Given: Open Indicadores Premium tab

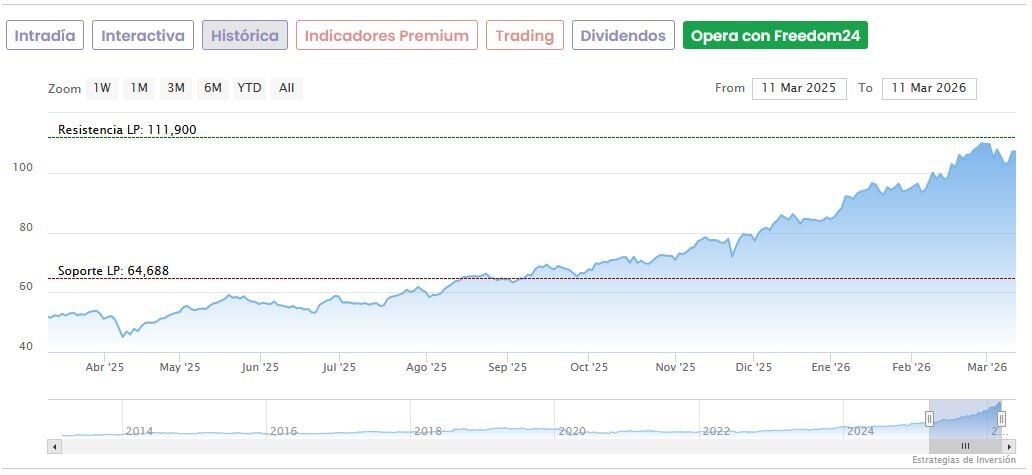Looking at the screenshot, I should pyautogui.click(x=386, y=36).
